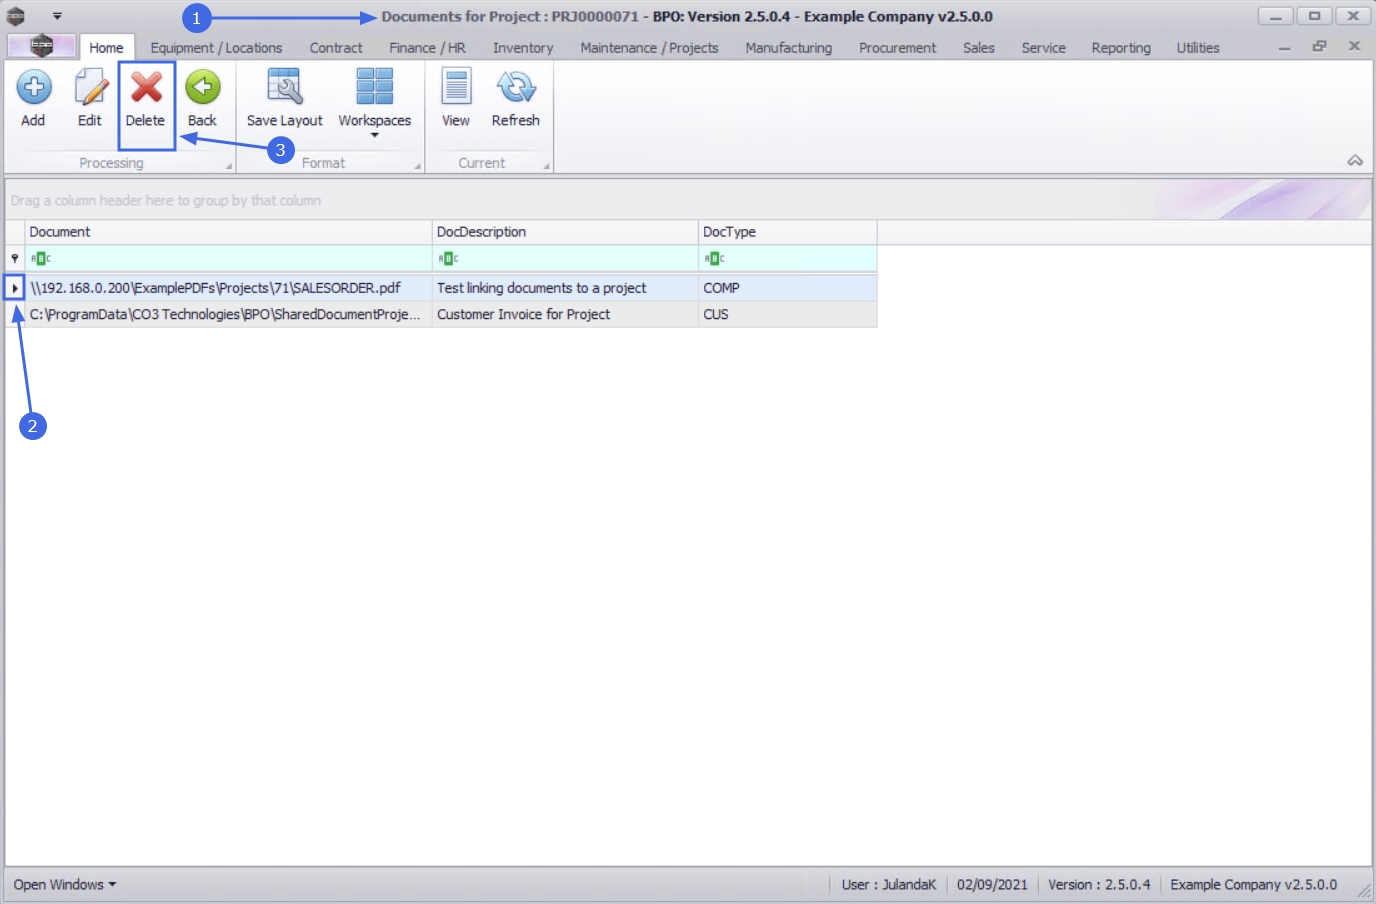Open the Service tab
The width and height of the screenshot is (1376, 904).
pos(1043,48)
